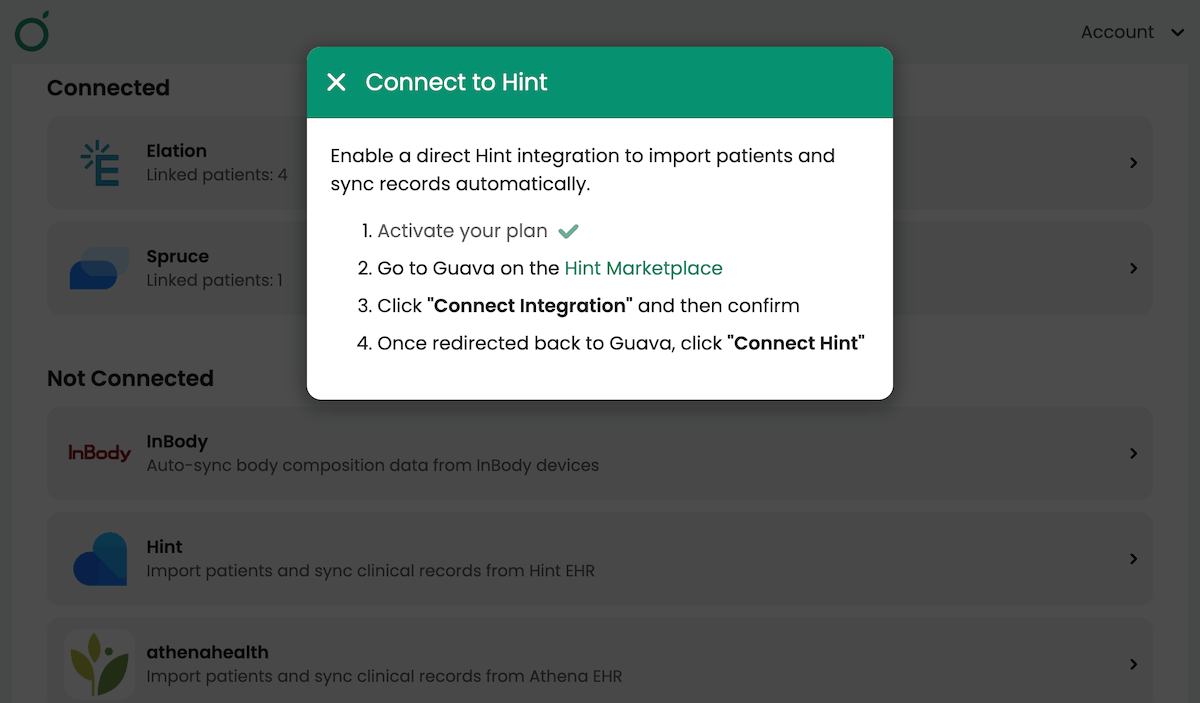Click the InBody logo icon
Image resolution: width=1200 pixels, height=703 pixels.
pos(99,453)
